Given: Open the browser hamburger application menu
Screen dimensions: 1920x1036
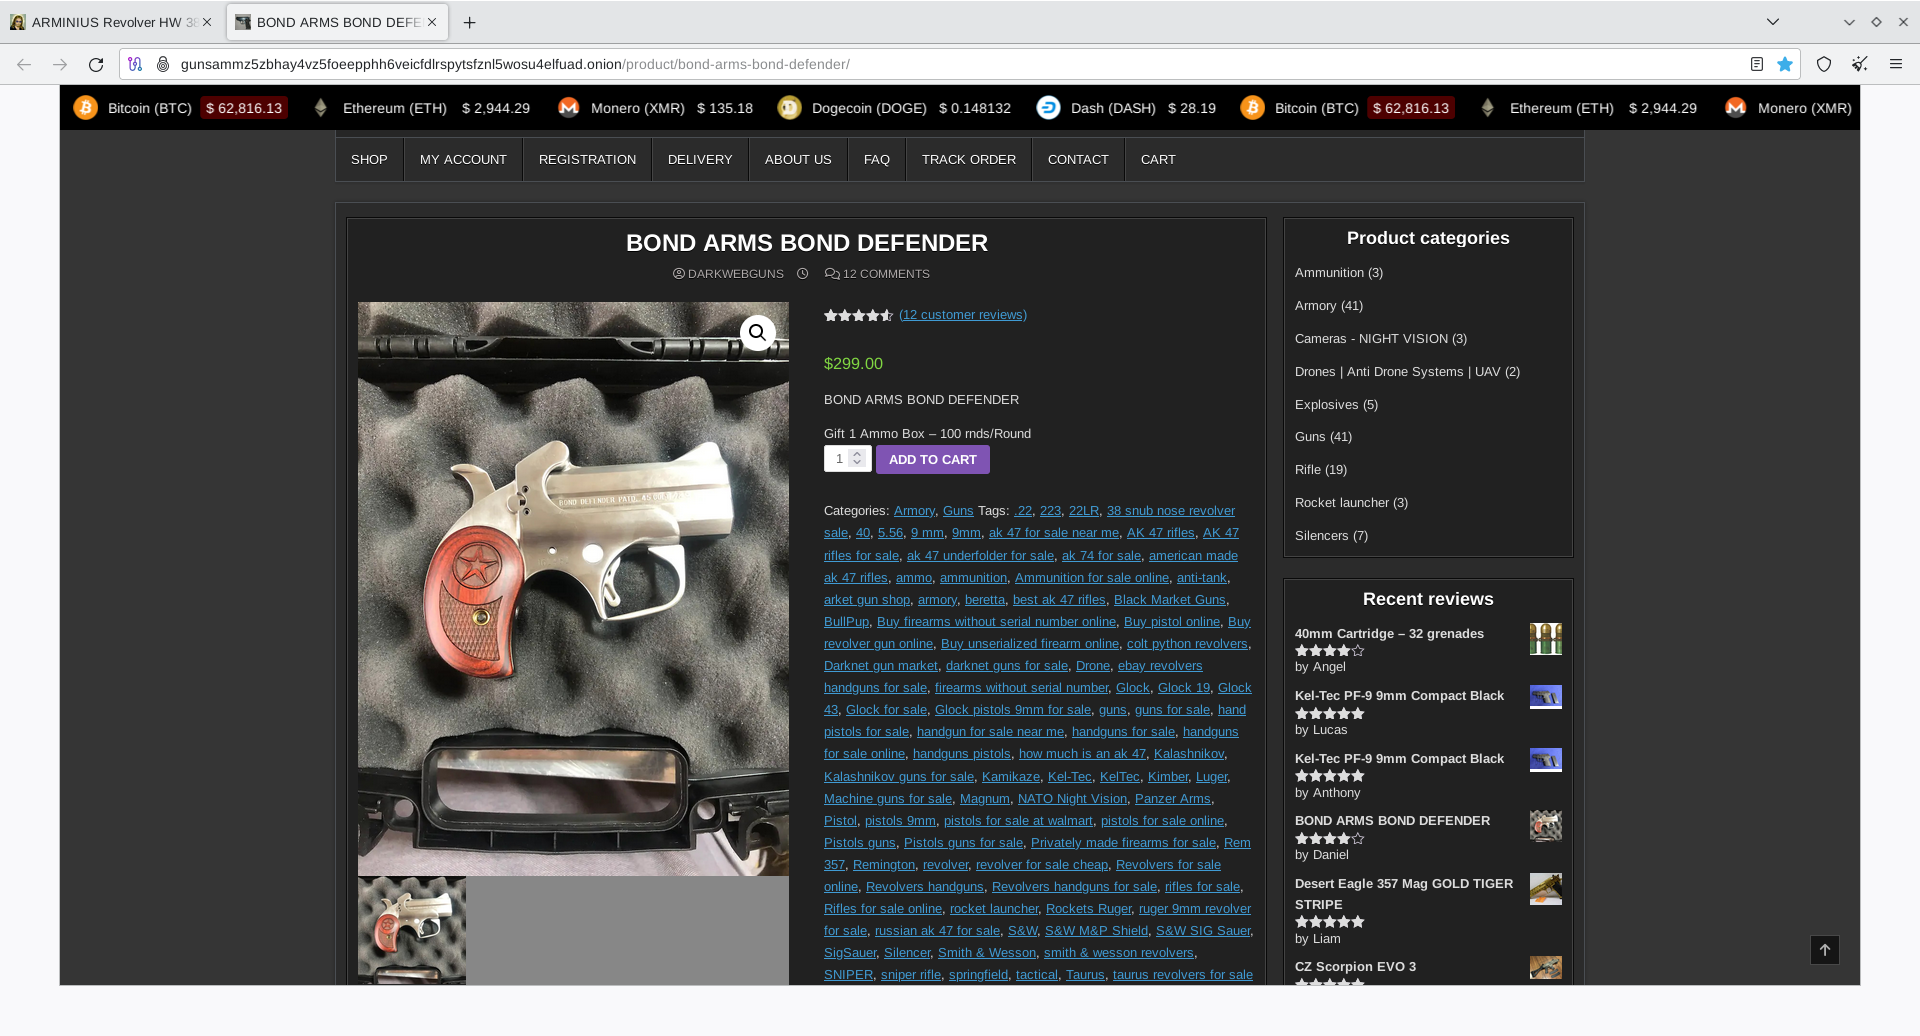Looking at the screenshot, I should point(1895,64).
